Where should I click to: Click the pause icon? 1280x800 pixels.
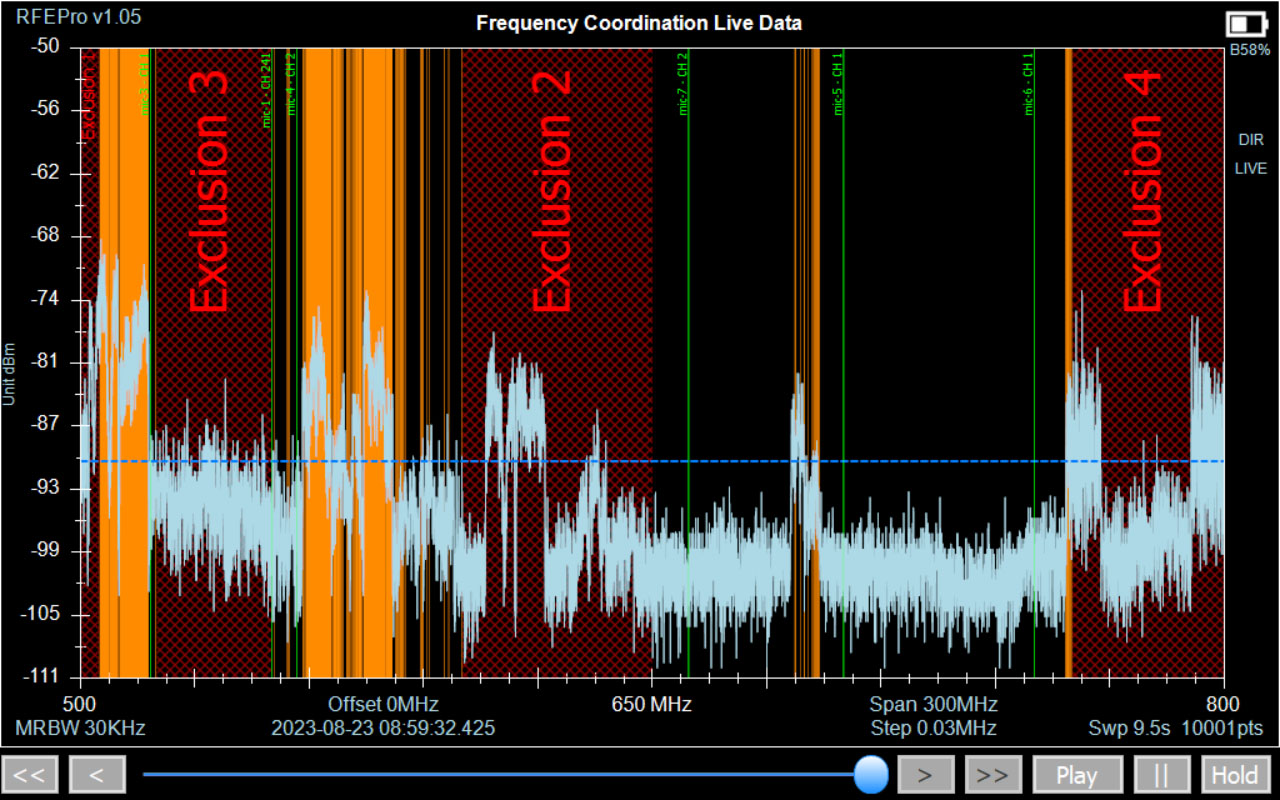click(x=1162, y=774)
